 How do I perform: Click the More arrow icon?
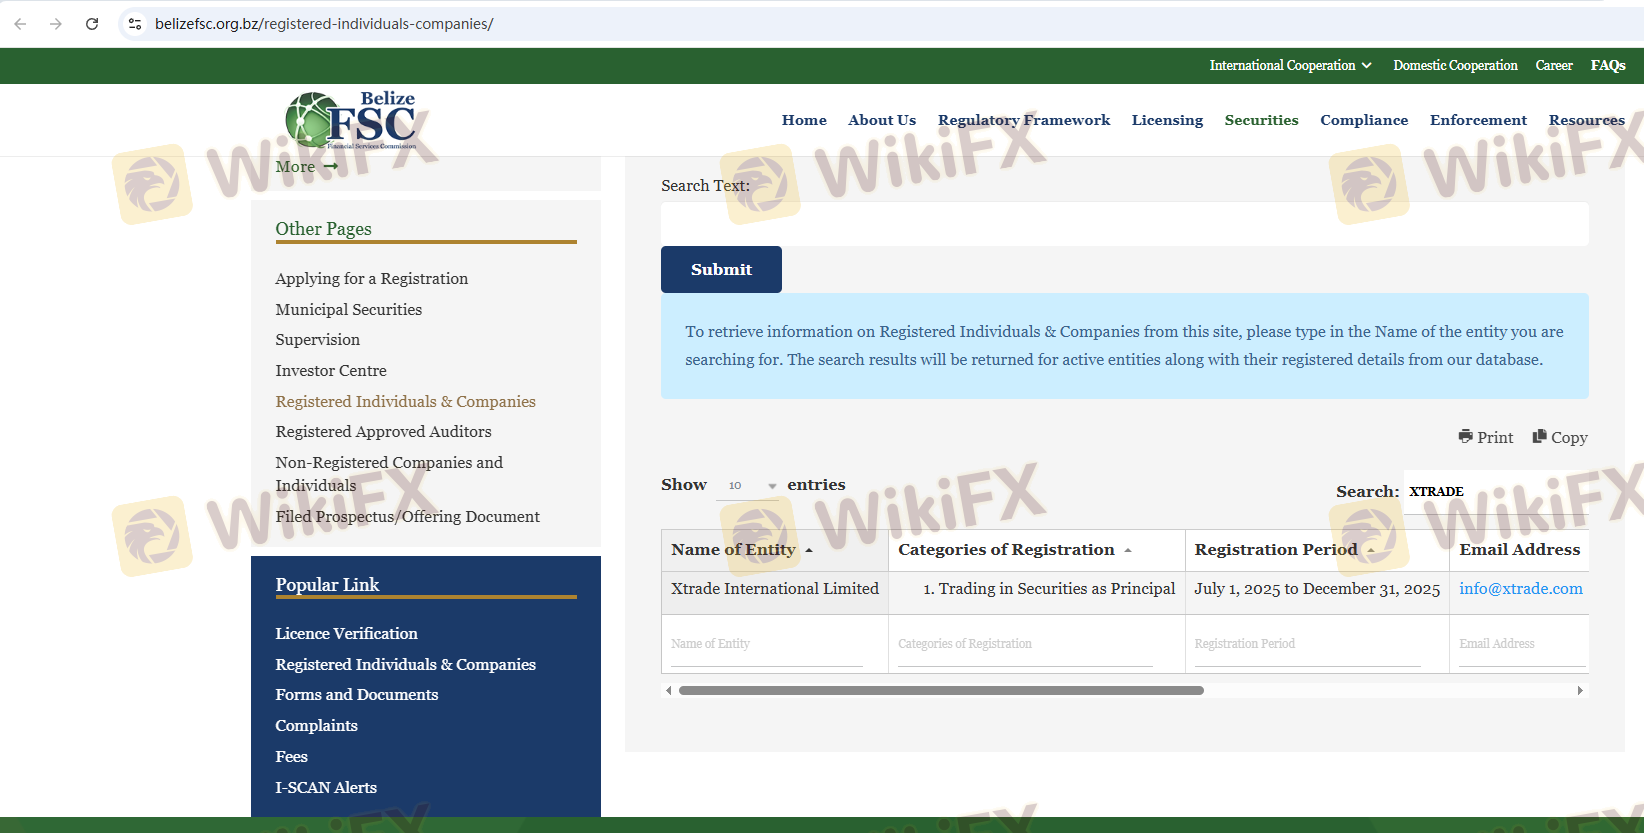(331, 167)
